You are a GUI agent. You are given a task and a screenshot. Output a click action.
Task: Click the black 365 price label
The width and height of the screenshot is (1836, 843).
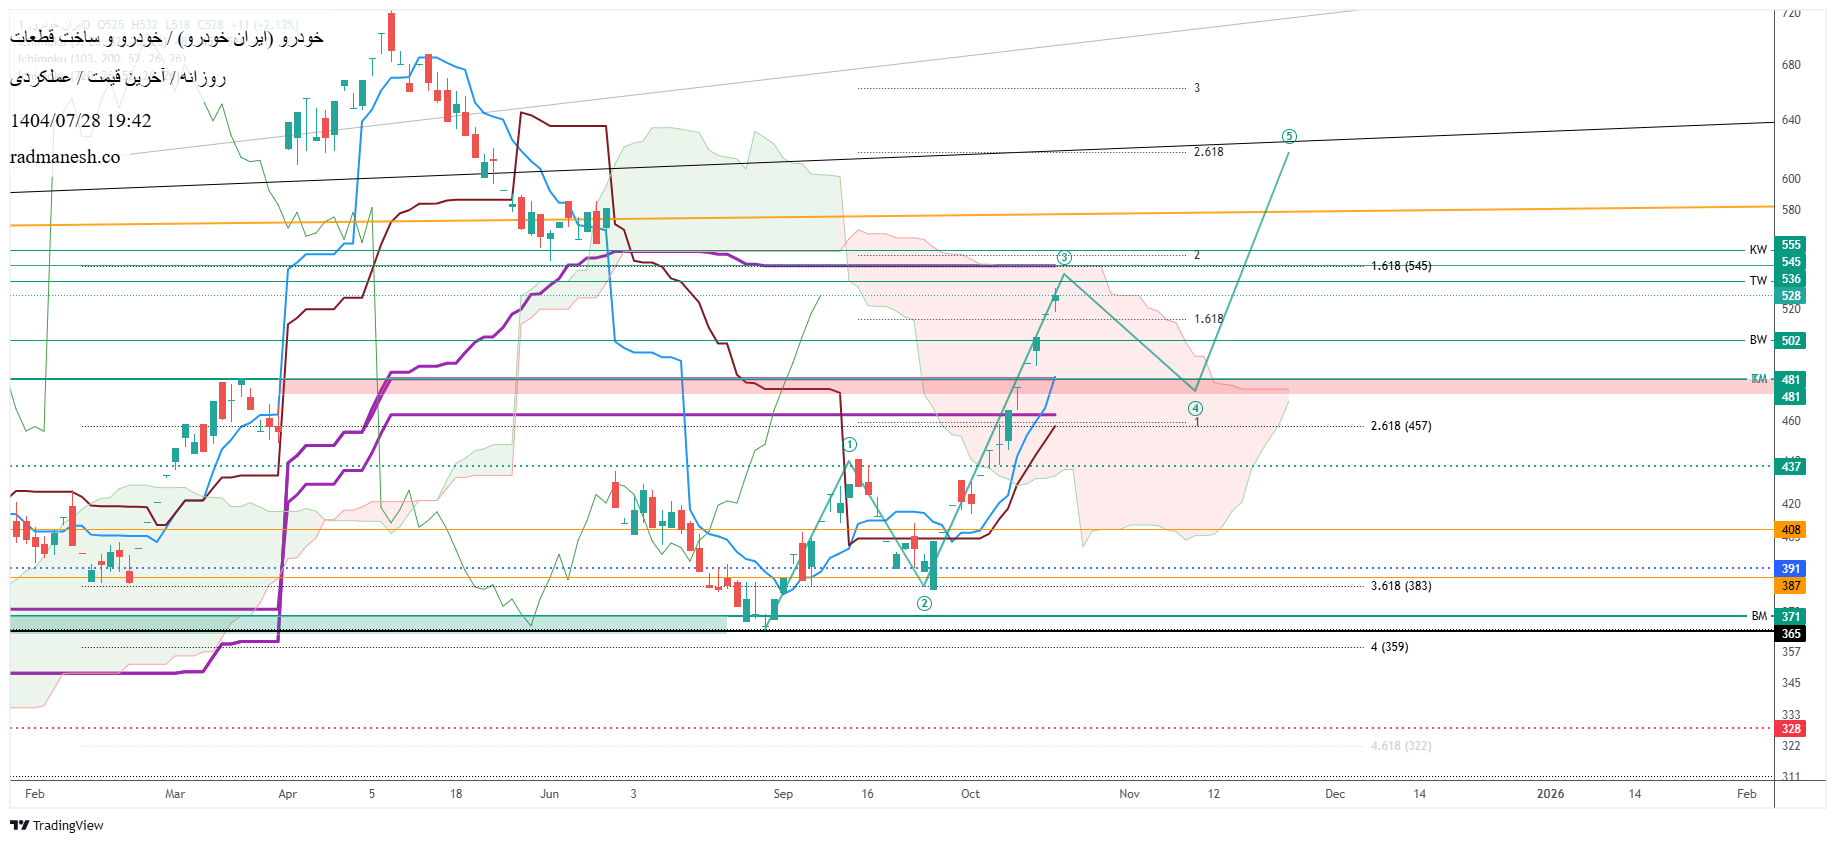[x=1790, y=634]
